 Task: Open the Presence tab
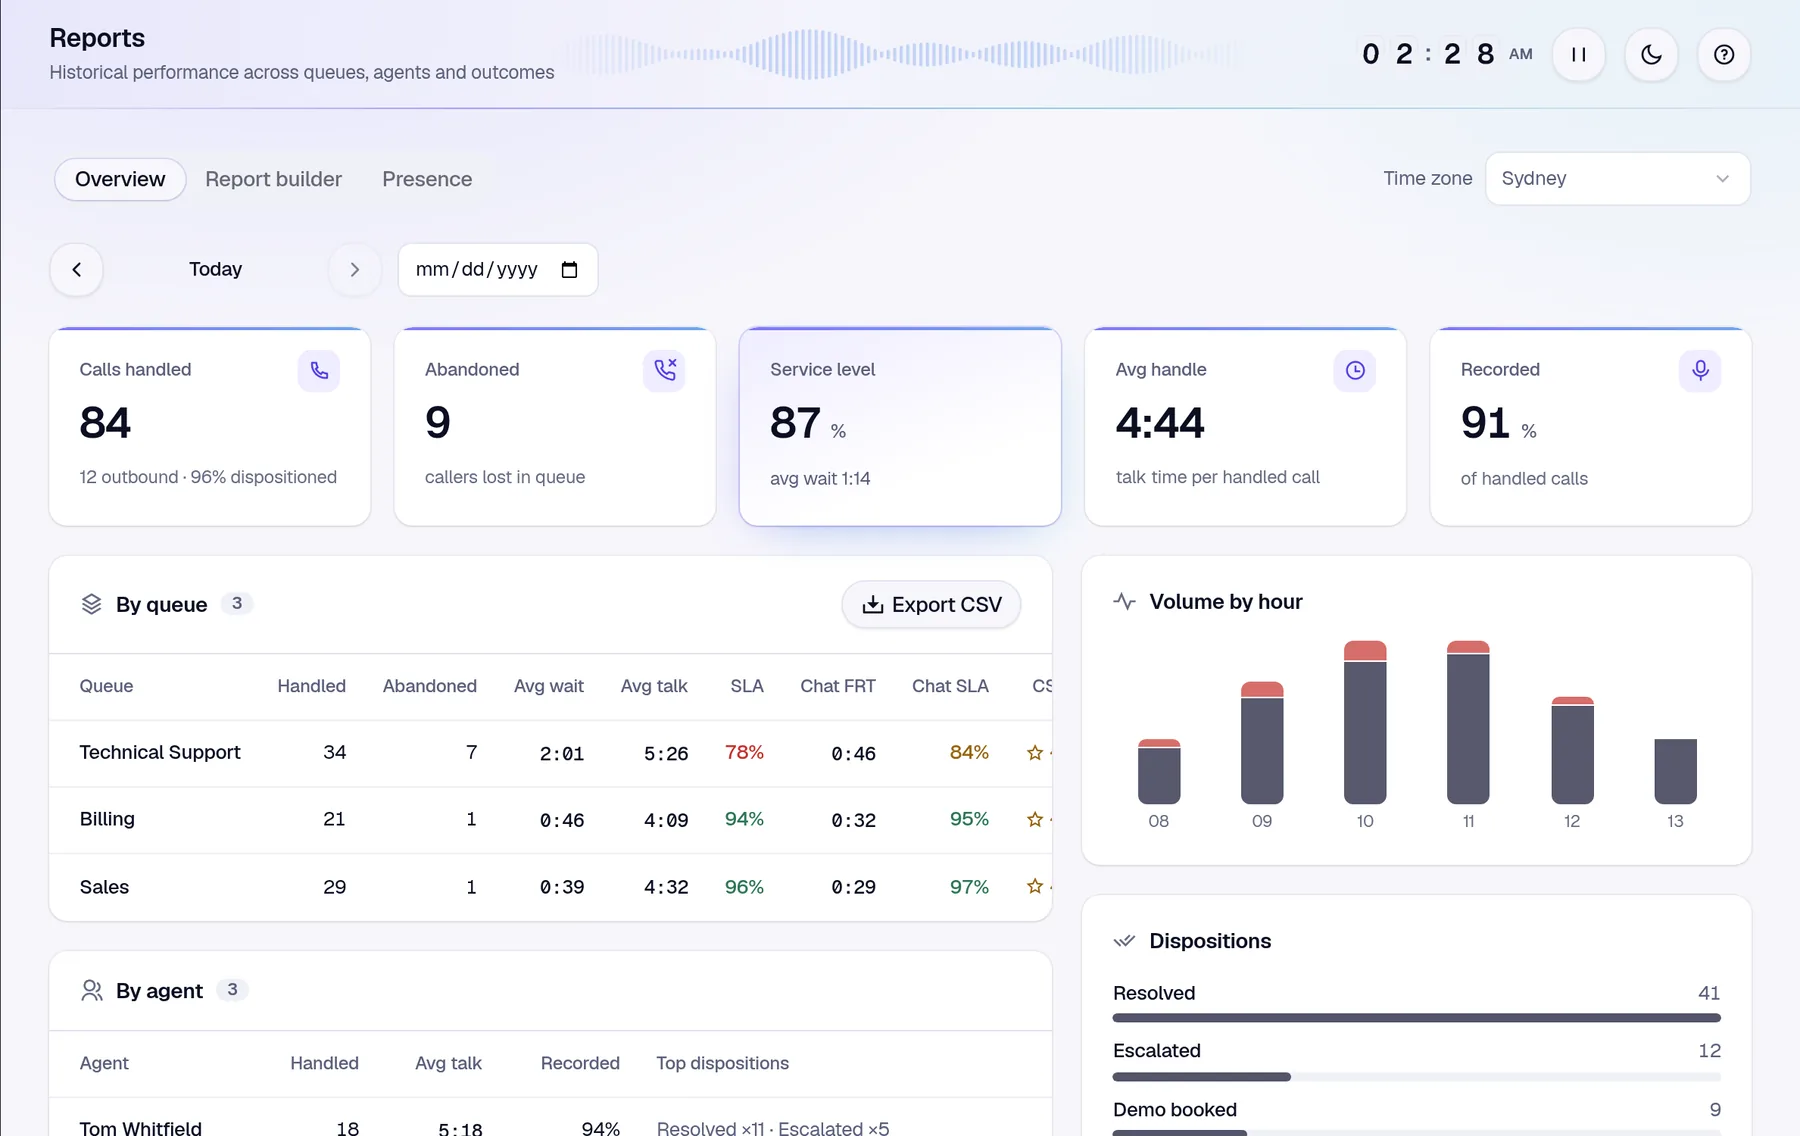pos(427,179)
